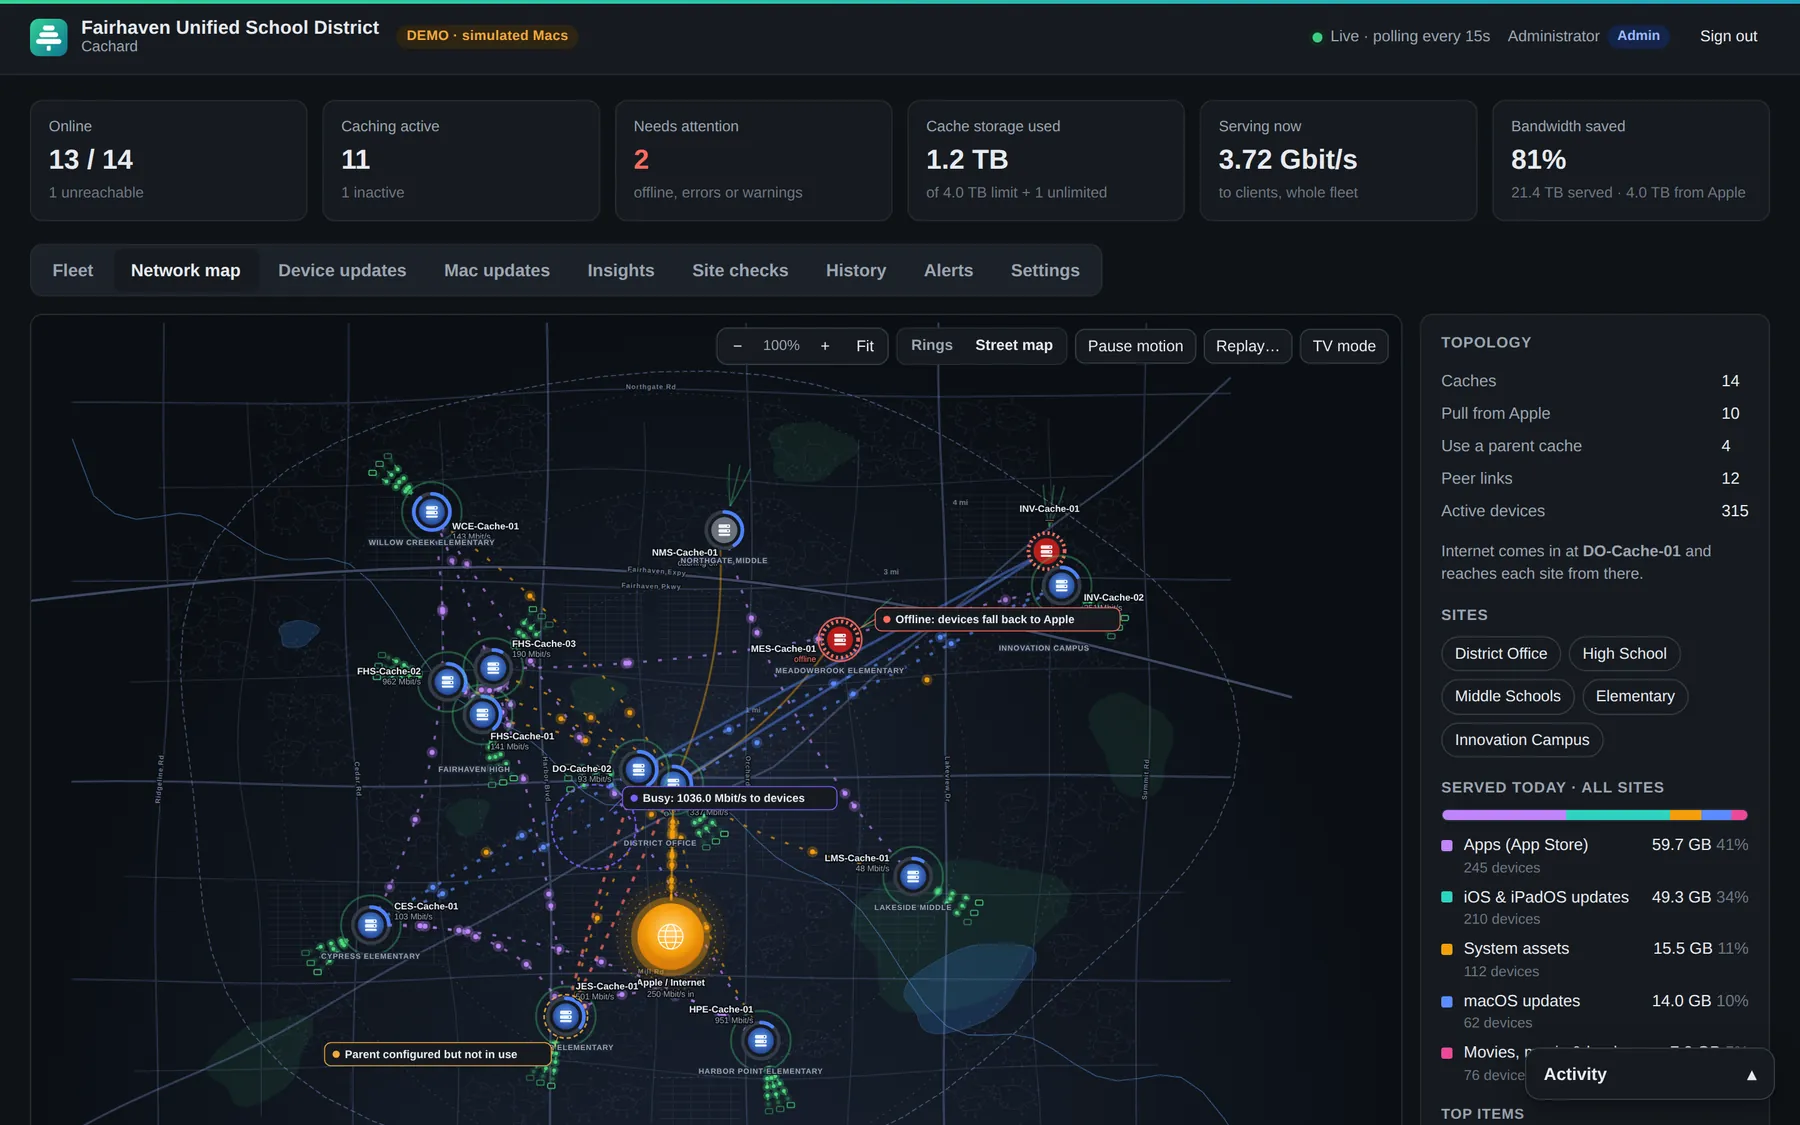Open the Fleet tab

(x=73, y=270)
